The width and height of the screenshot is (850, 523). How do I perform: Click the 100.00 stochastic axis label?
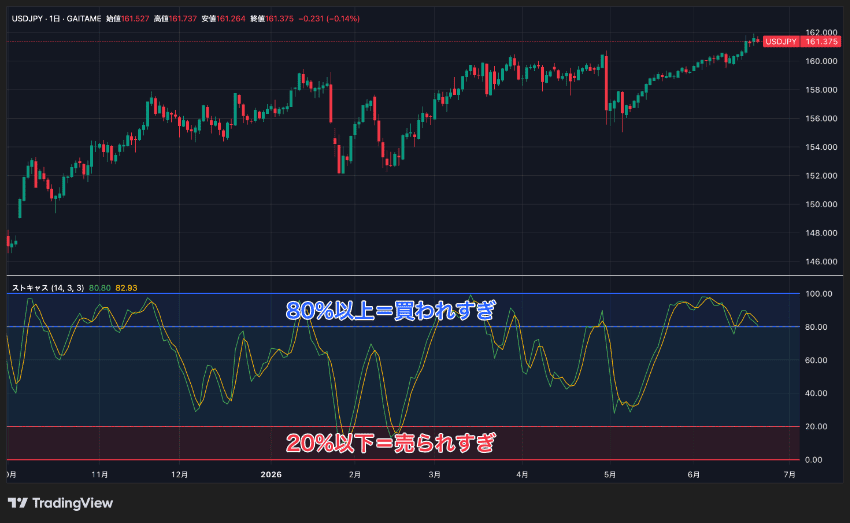click(x=819, y=294)
